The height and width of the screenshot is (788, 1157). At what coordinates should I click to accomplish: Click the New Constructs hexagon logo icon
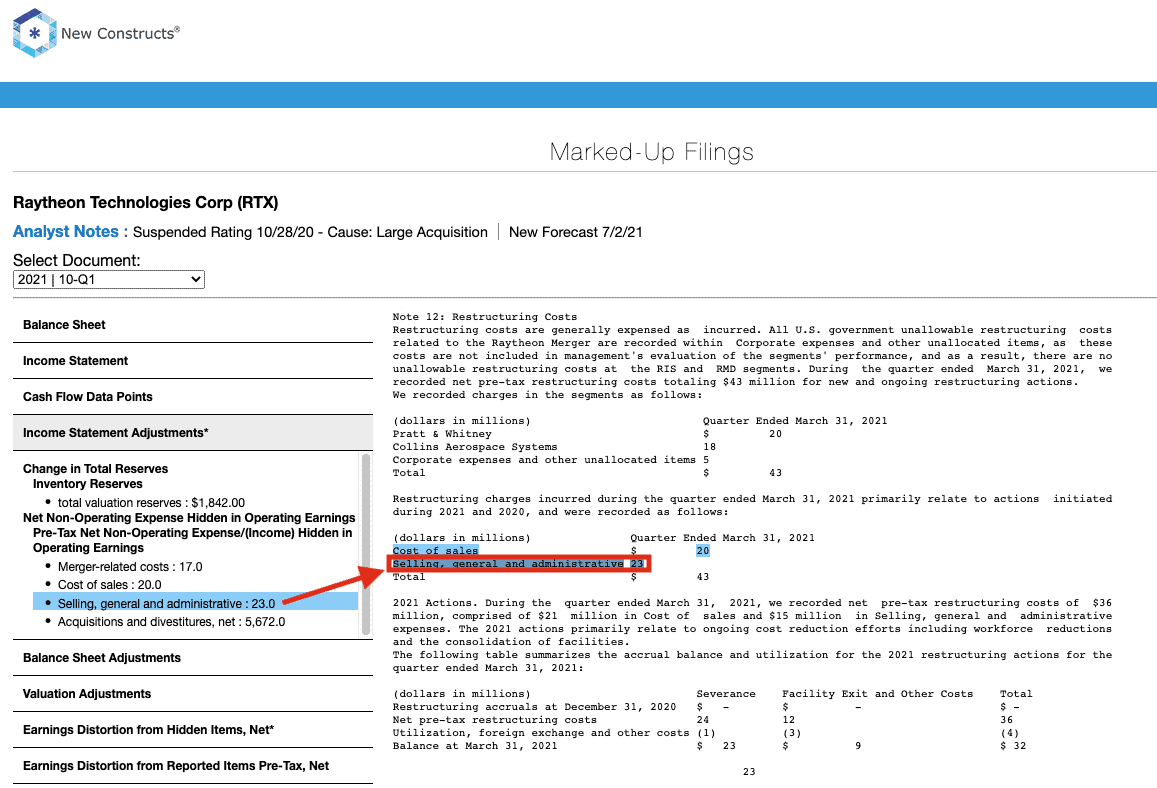tap(35, 33)
